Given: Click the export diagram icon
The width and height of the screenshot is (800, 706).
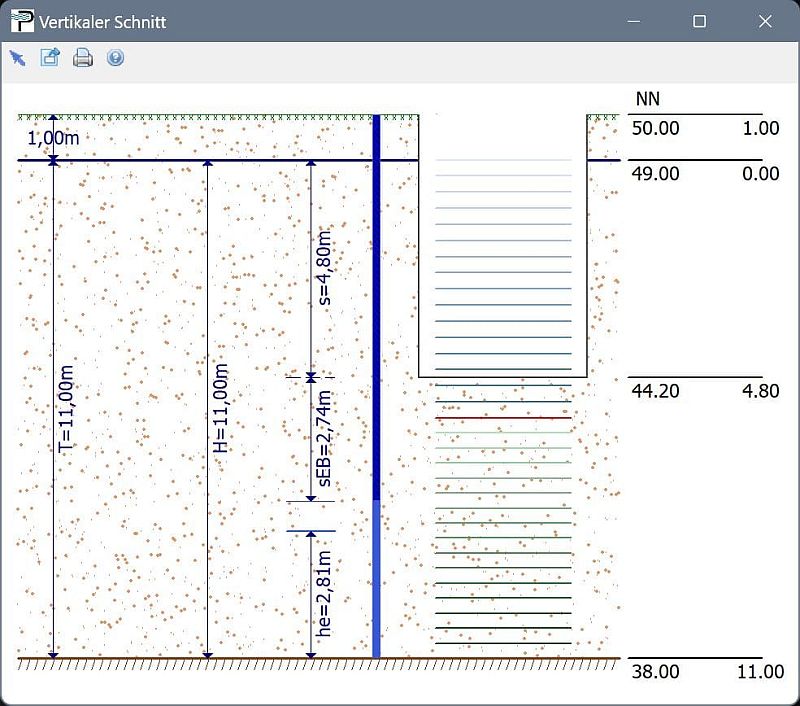Looking at the screenshot, I should click(50, 58).
